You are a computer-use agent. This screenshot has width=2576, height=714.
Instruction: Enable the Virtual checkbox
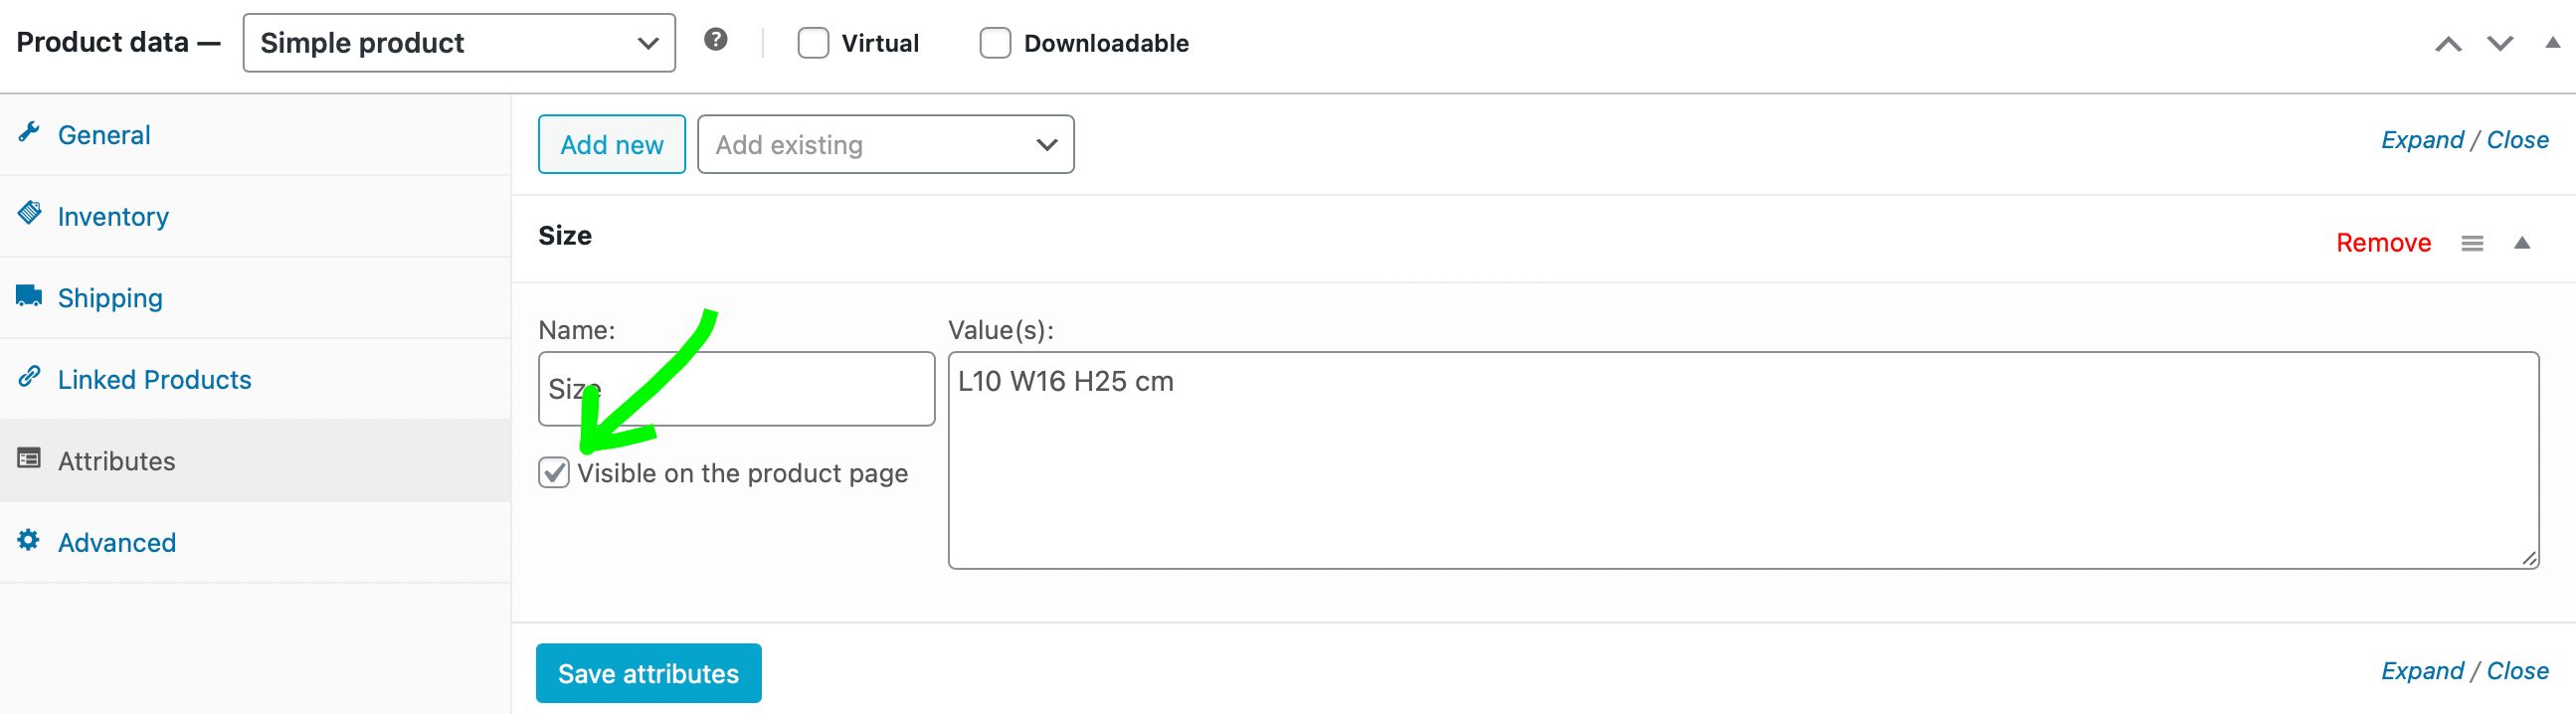(x=813, y=43)
